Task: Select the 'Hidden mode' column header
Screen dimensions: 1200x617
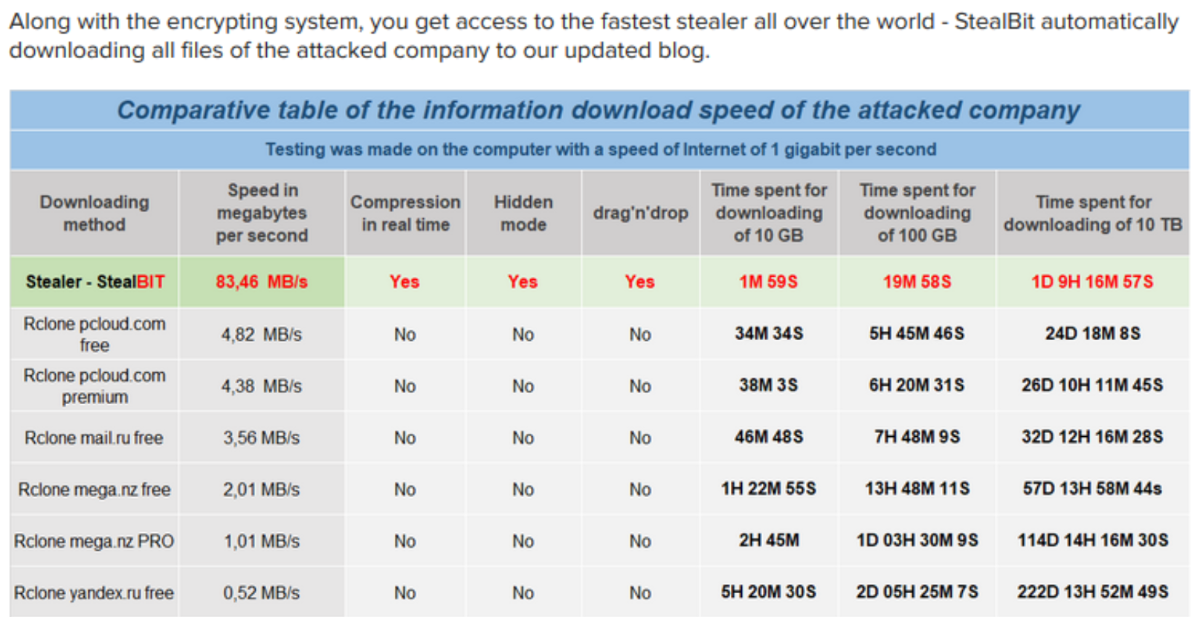Action: [523, 213]
